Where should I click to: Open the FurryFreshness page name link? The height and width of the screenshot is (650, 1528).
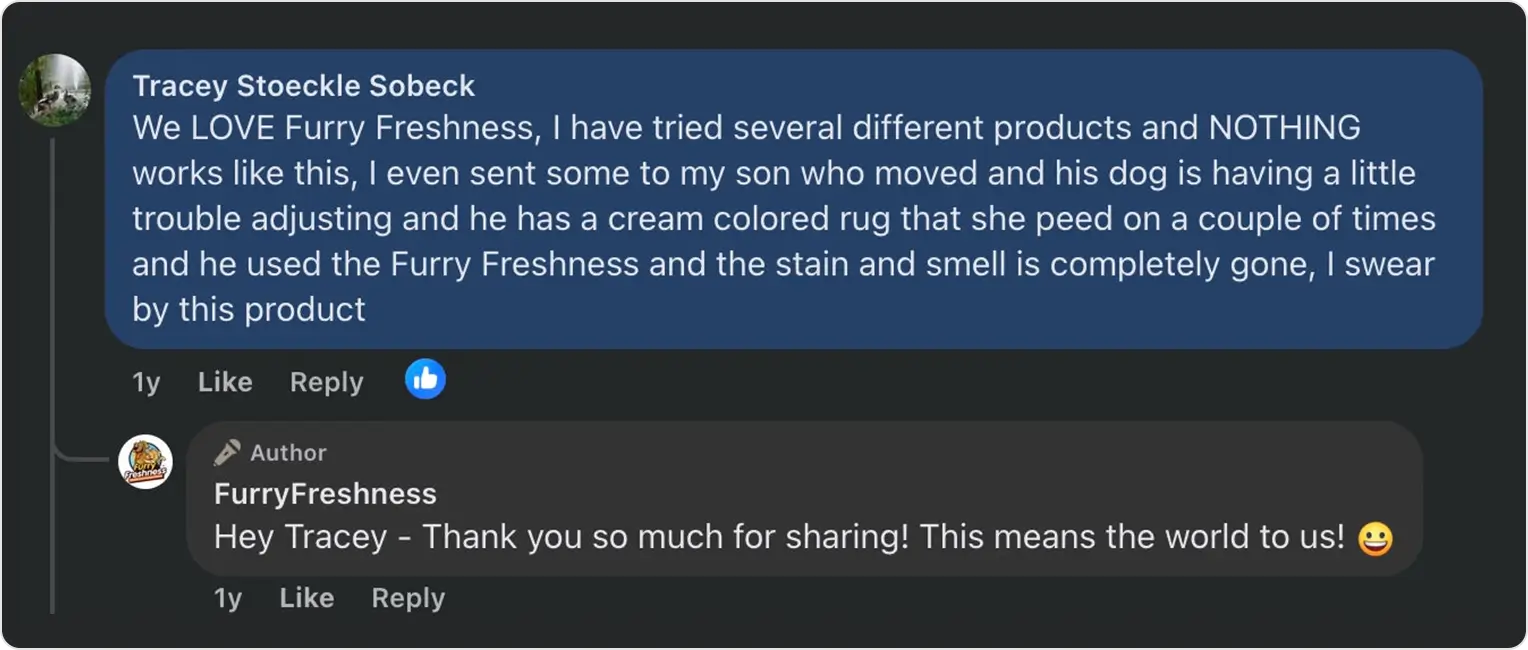click(325, 493)
